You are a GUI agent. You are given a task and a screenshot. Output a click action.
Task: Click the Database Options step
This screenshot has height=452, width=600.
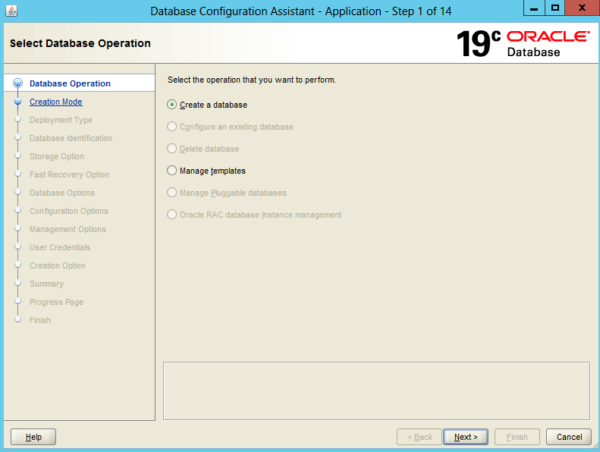pyautogui.click(x=62, y=193)
